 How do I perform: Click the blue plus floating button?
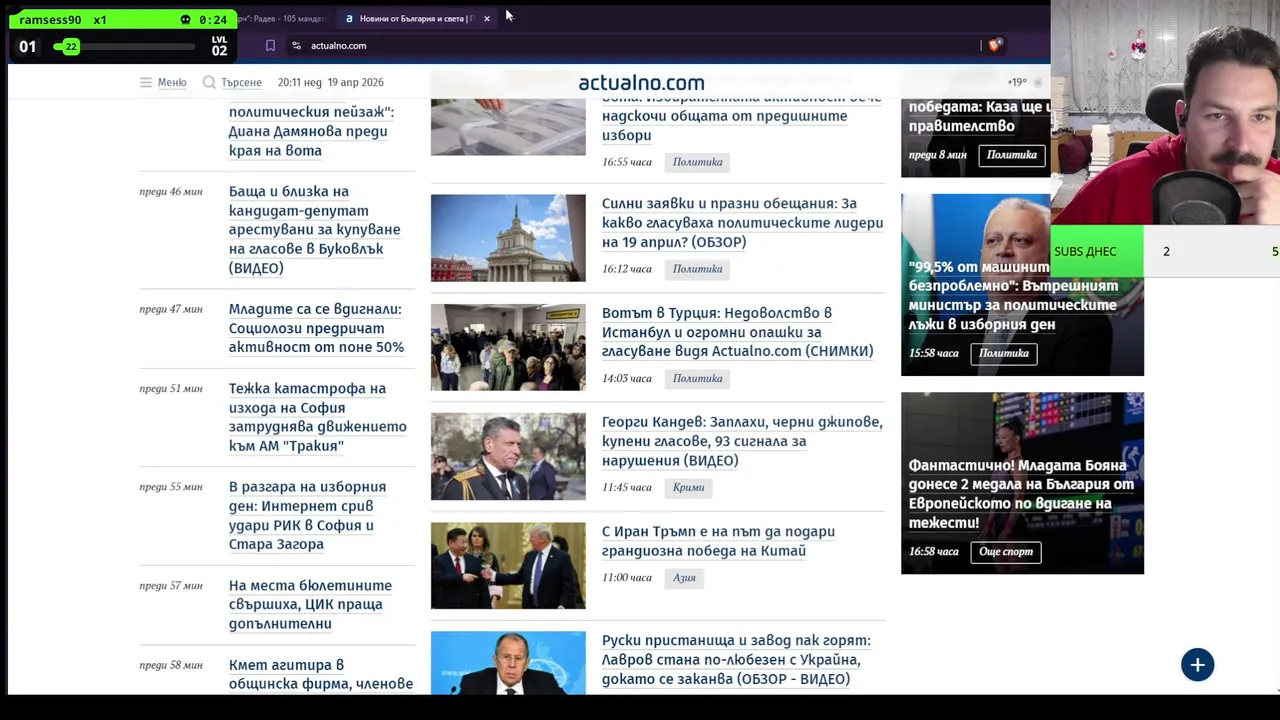[x=1197, y=665]
